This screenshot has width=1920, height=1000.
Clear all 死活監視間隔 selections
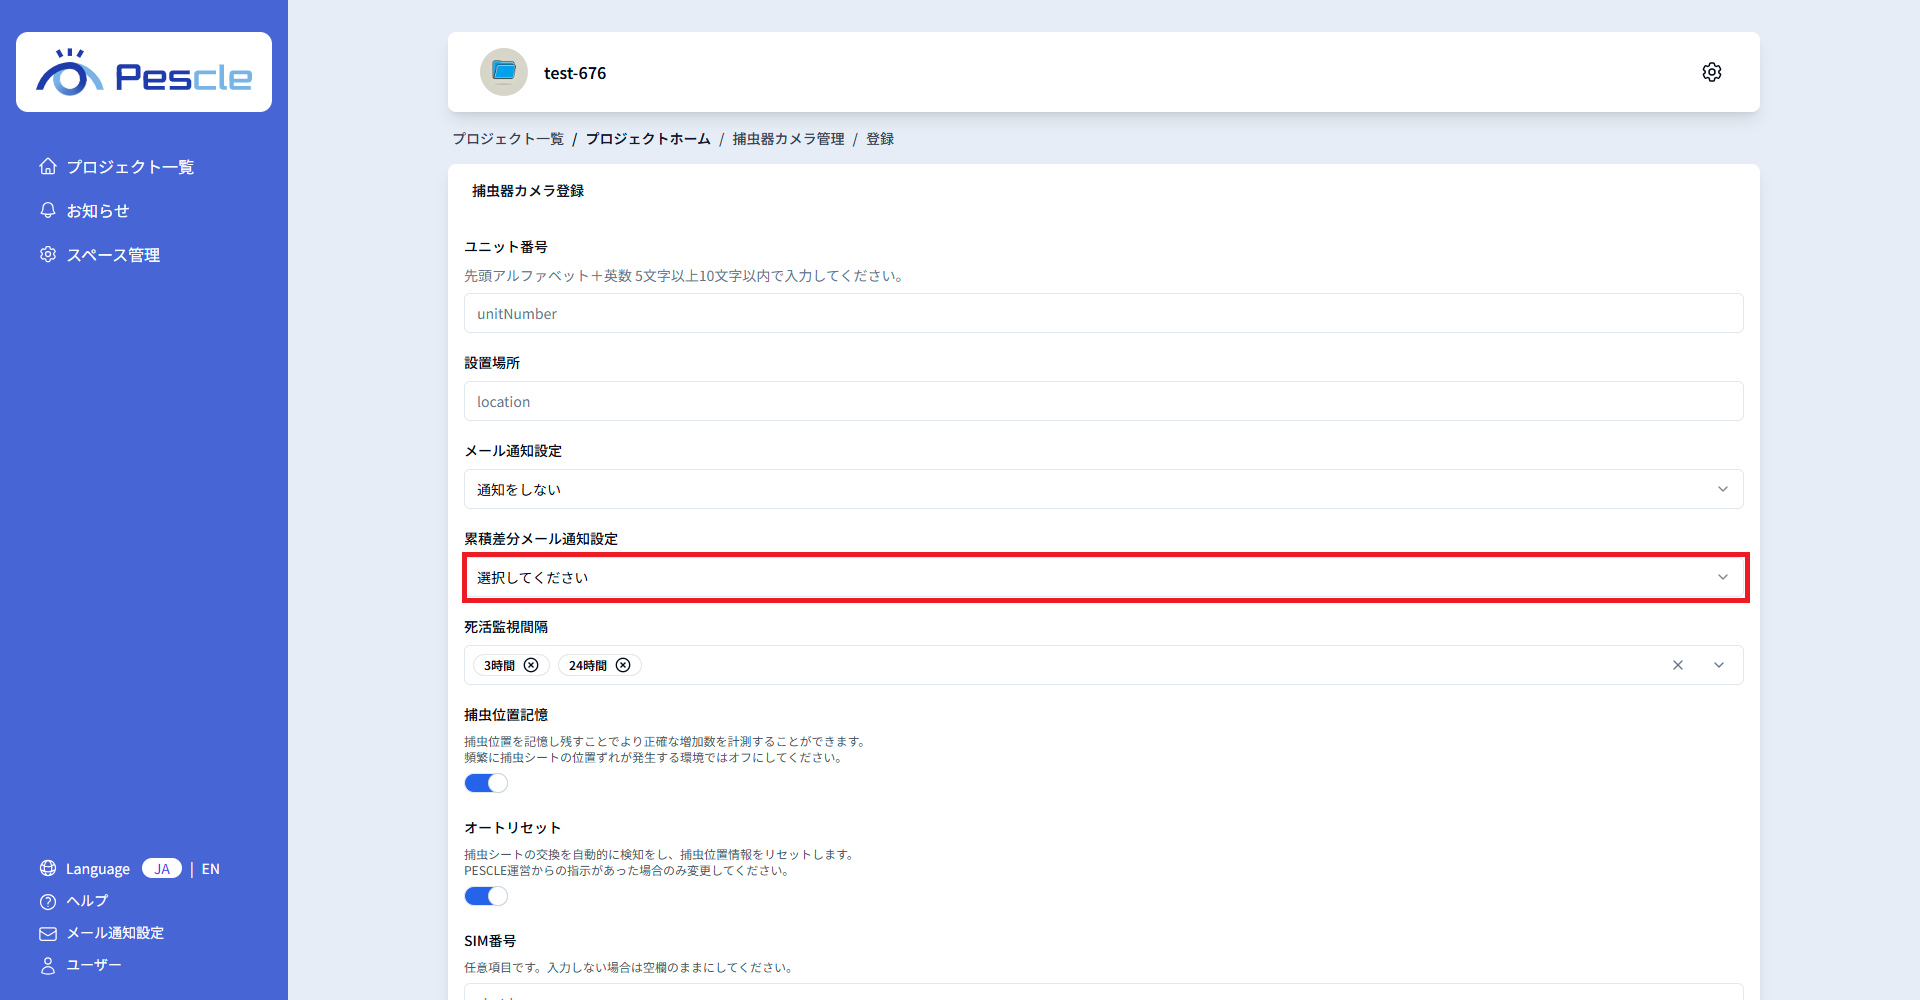pyautogui.click(x=1678, y=666)
